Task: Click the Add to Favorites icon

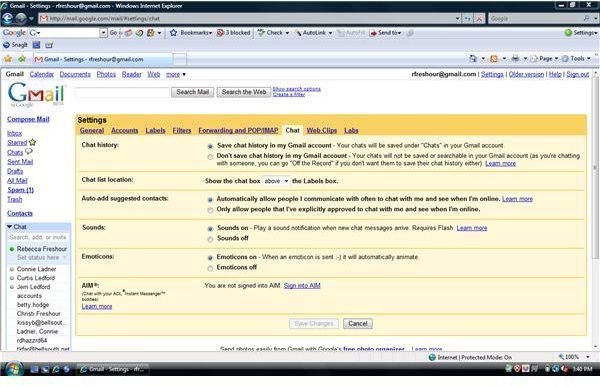Action: 22,59
